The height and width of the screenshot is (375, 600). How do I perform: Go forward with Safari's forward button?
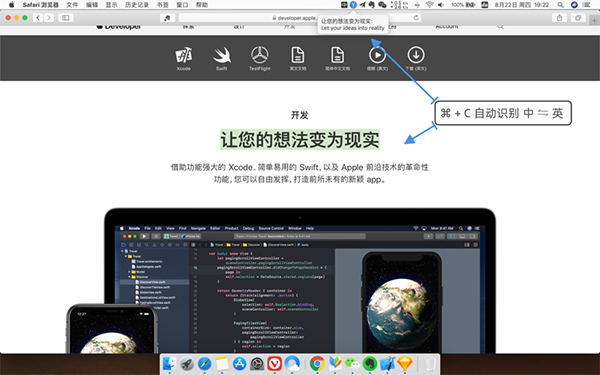pyautogui.click(x=49, y=18)
